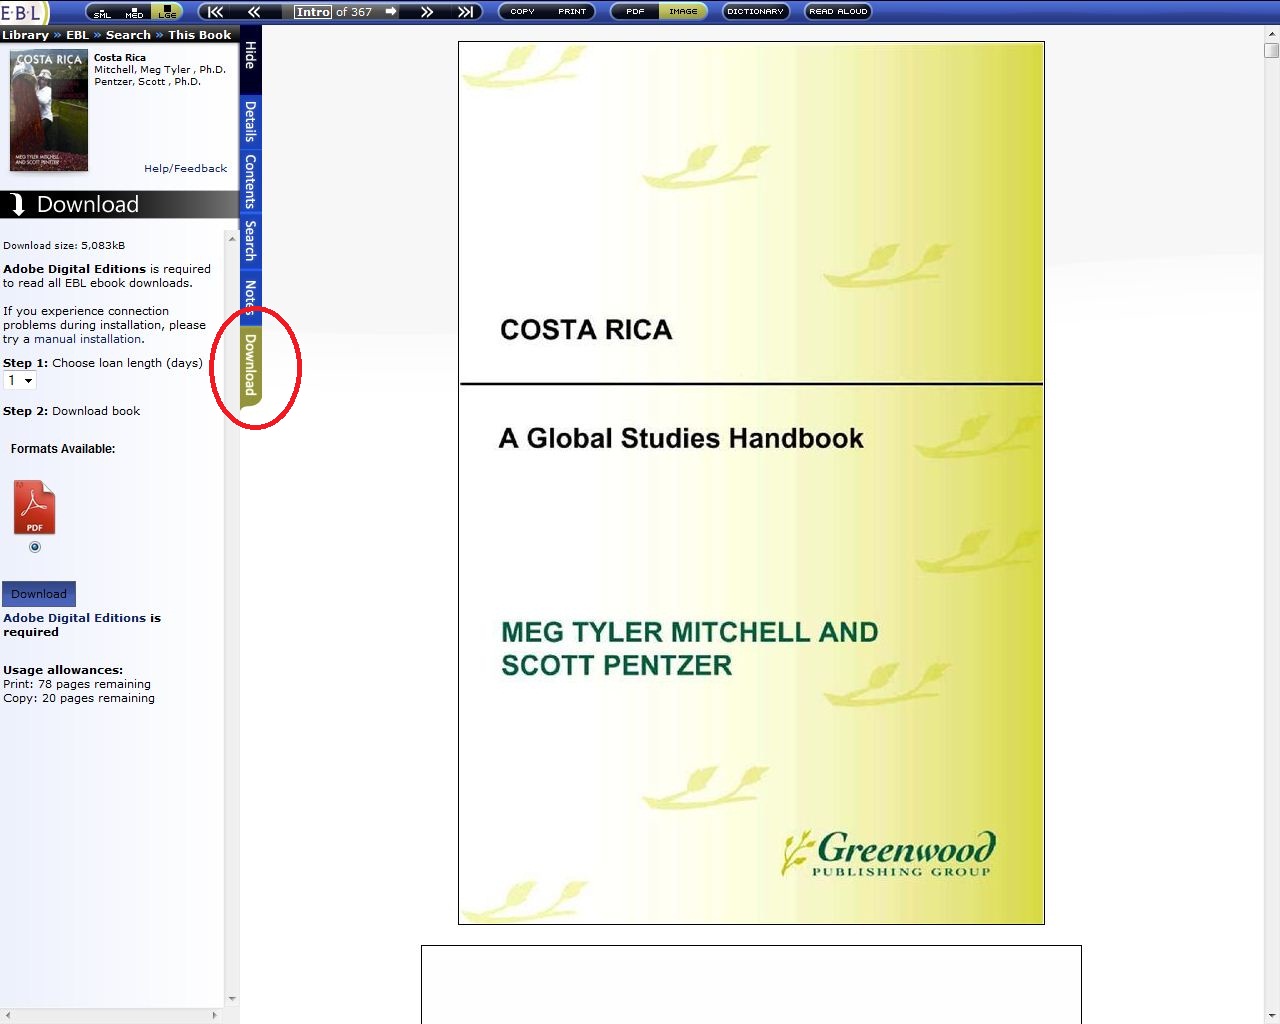Set page size to LGE

pos(166,13)
